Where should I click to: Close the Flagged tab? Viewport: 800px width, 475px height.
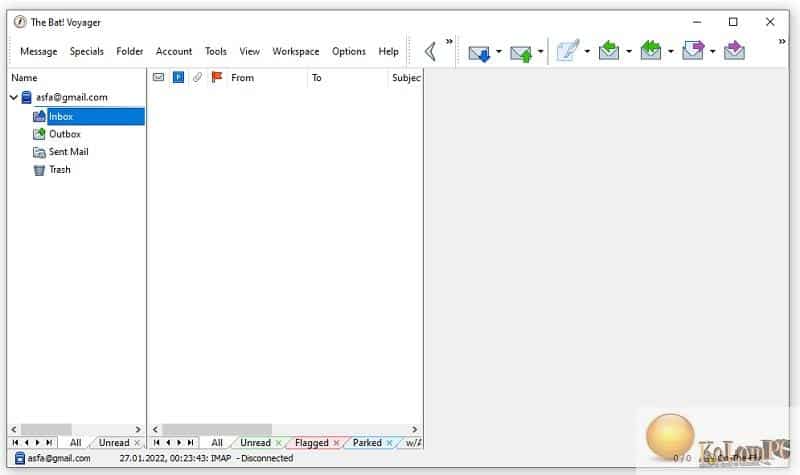pos(336,443)
